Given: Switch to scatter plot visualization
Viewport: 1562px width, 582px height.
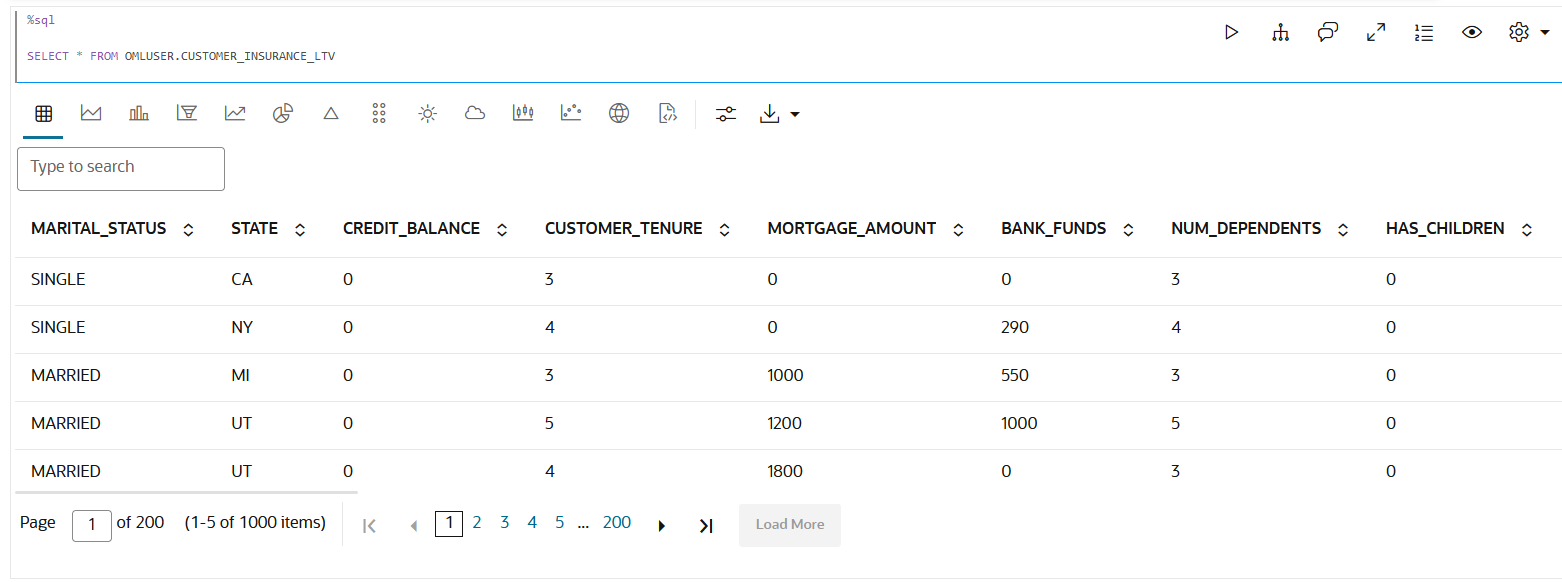Looking at the screenshot, I should click(x=571, y=114).
